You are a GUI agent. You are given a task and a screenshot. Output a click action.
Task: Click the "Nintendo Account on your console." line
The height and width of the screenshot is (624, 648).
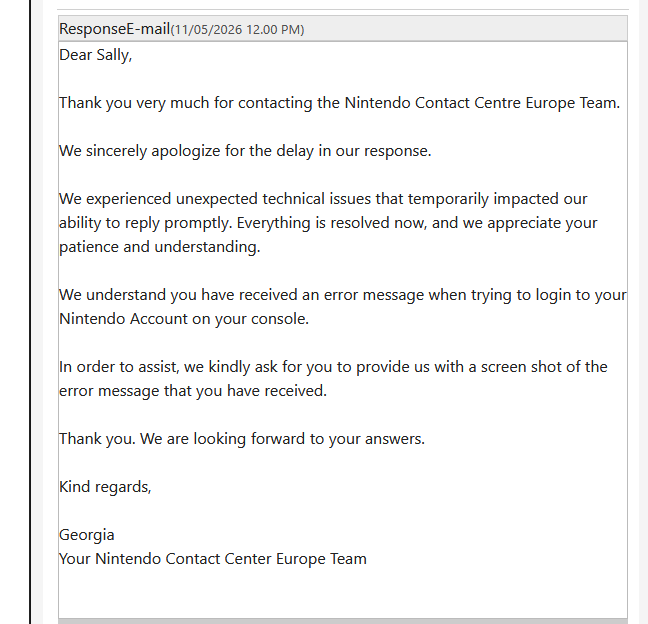click(x=184, y=319)
